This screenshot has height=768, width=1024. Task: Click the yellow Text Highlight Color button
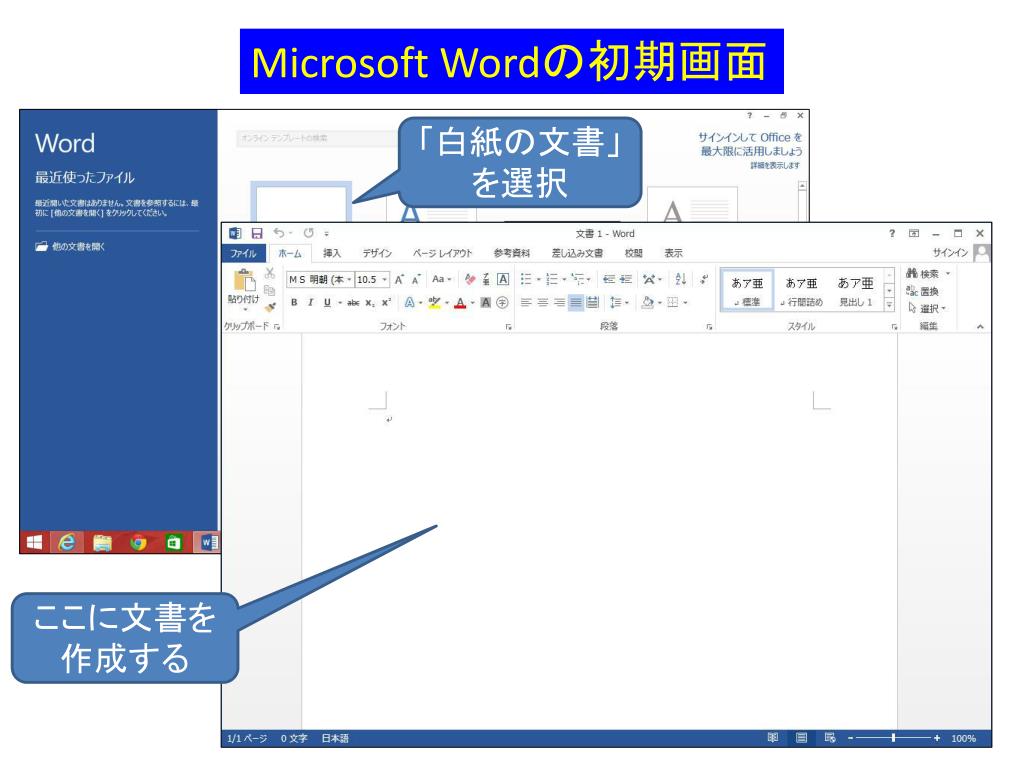(x=434, y=302)
